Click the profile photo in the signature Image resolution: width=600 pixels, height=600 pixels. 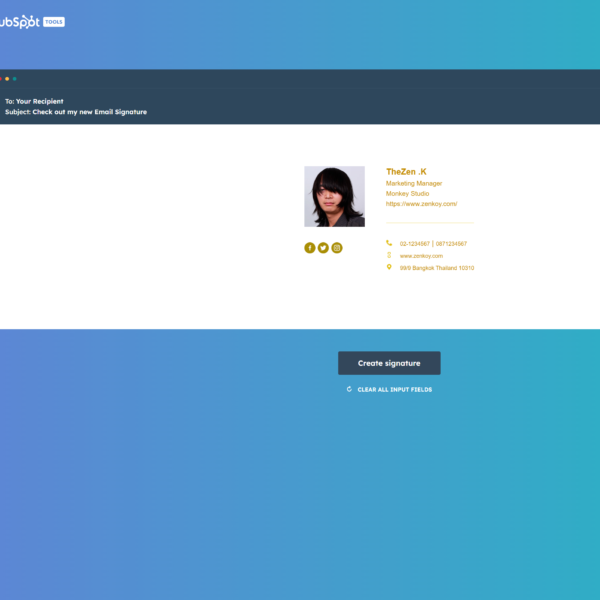334,196
